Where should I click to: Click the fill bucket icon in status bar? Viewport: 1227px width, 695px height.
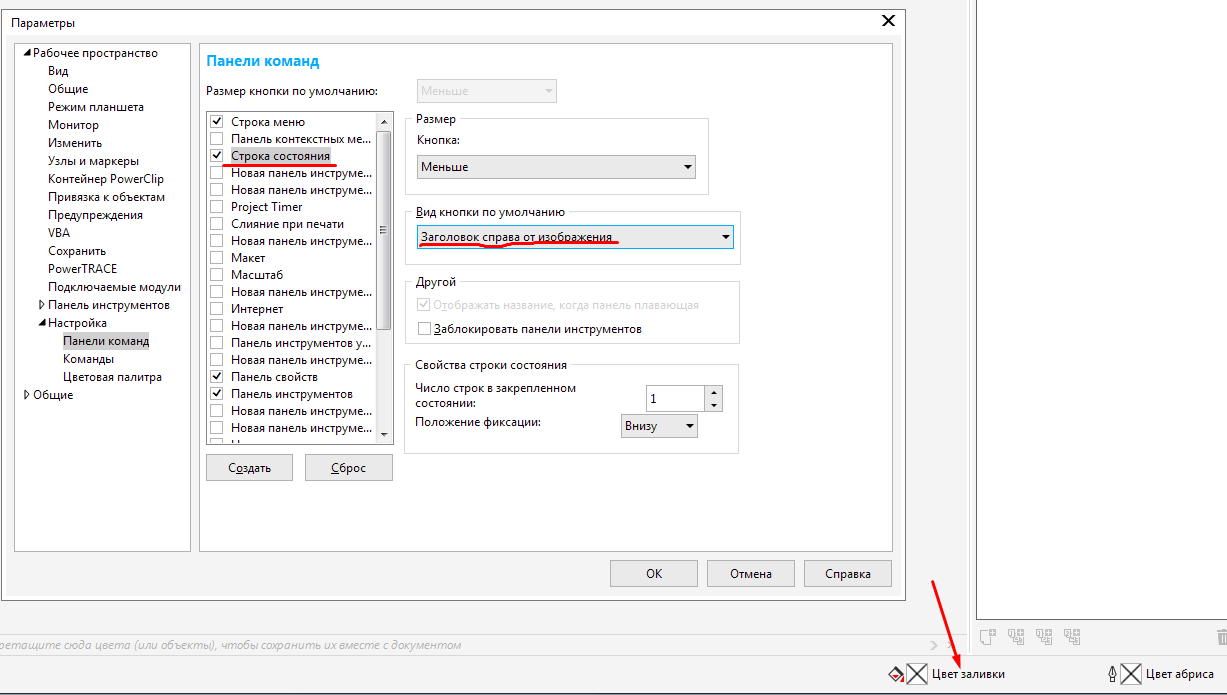896,675
